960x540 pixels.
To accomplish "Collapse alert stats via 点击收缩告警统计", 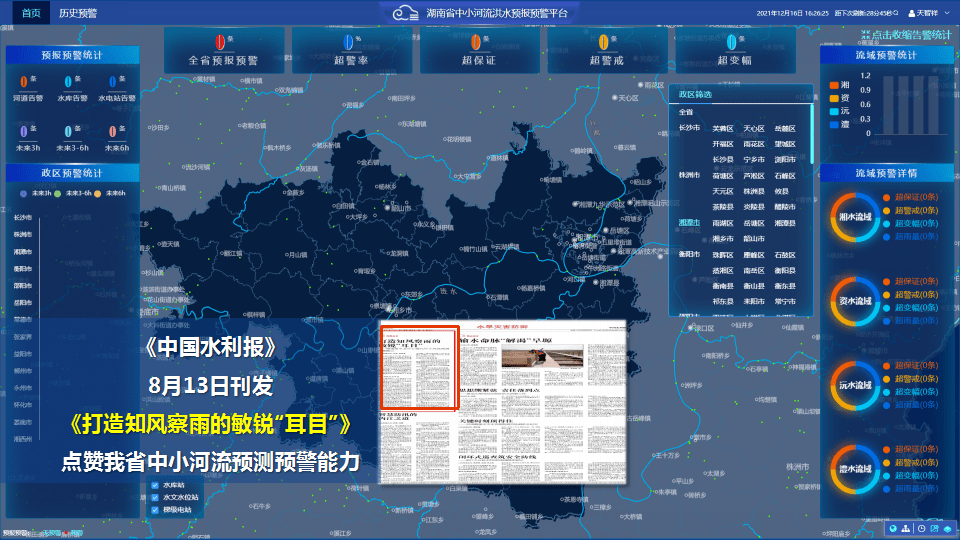I will 912,35.
